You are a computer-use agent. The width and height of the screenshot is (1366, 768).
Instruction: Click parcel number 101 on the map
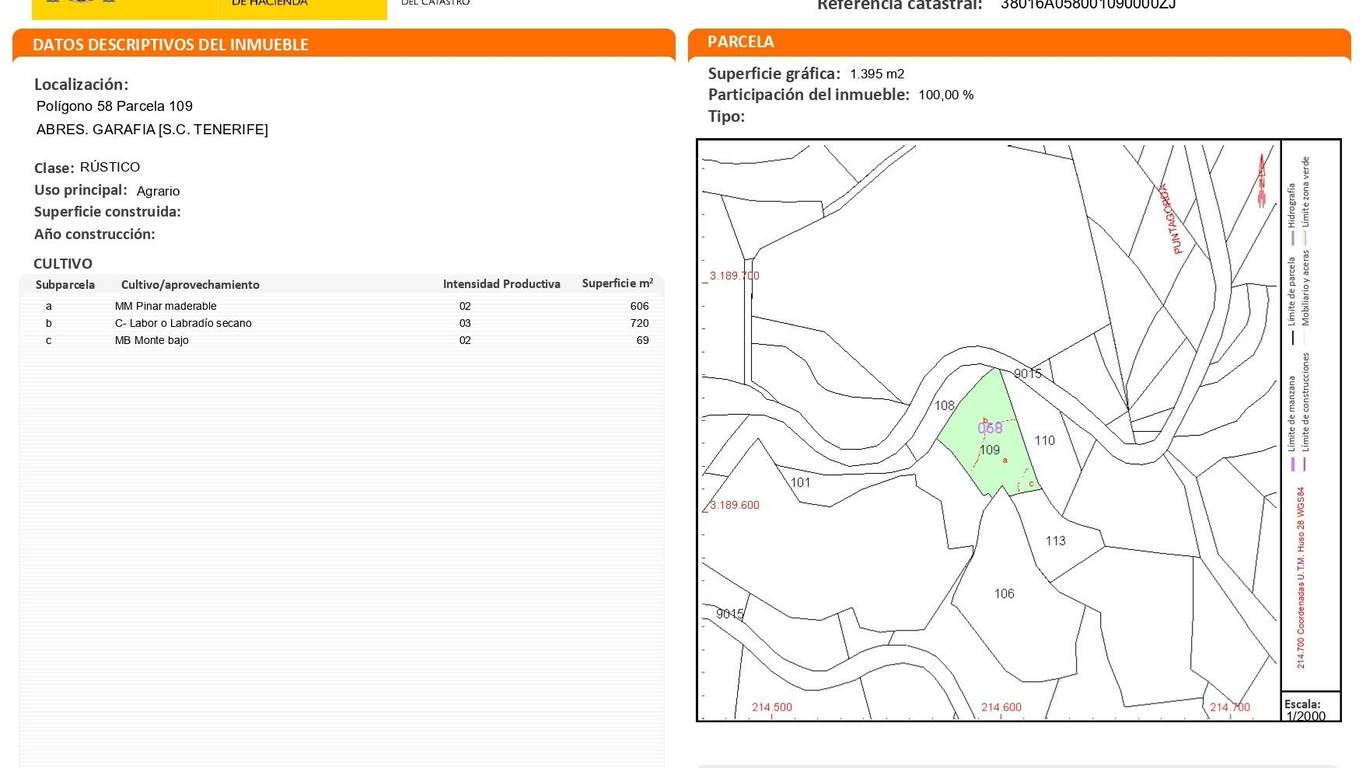click(x=800, y=483)
